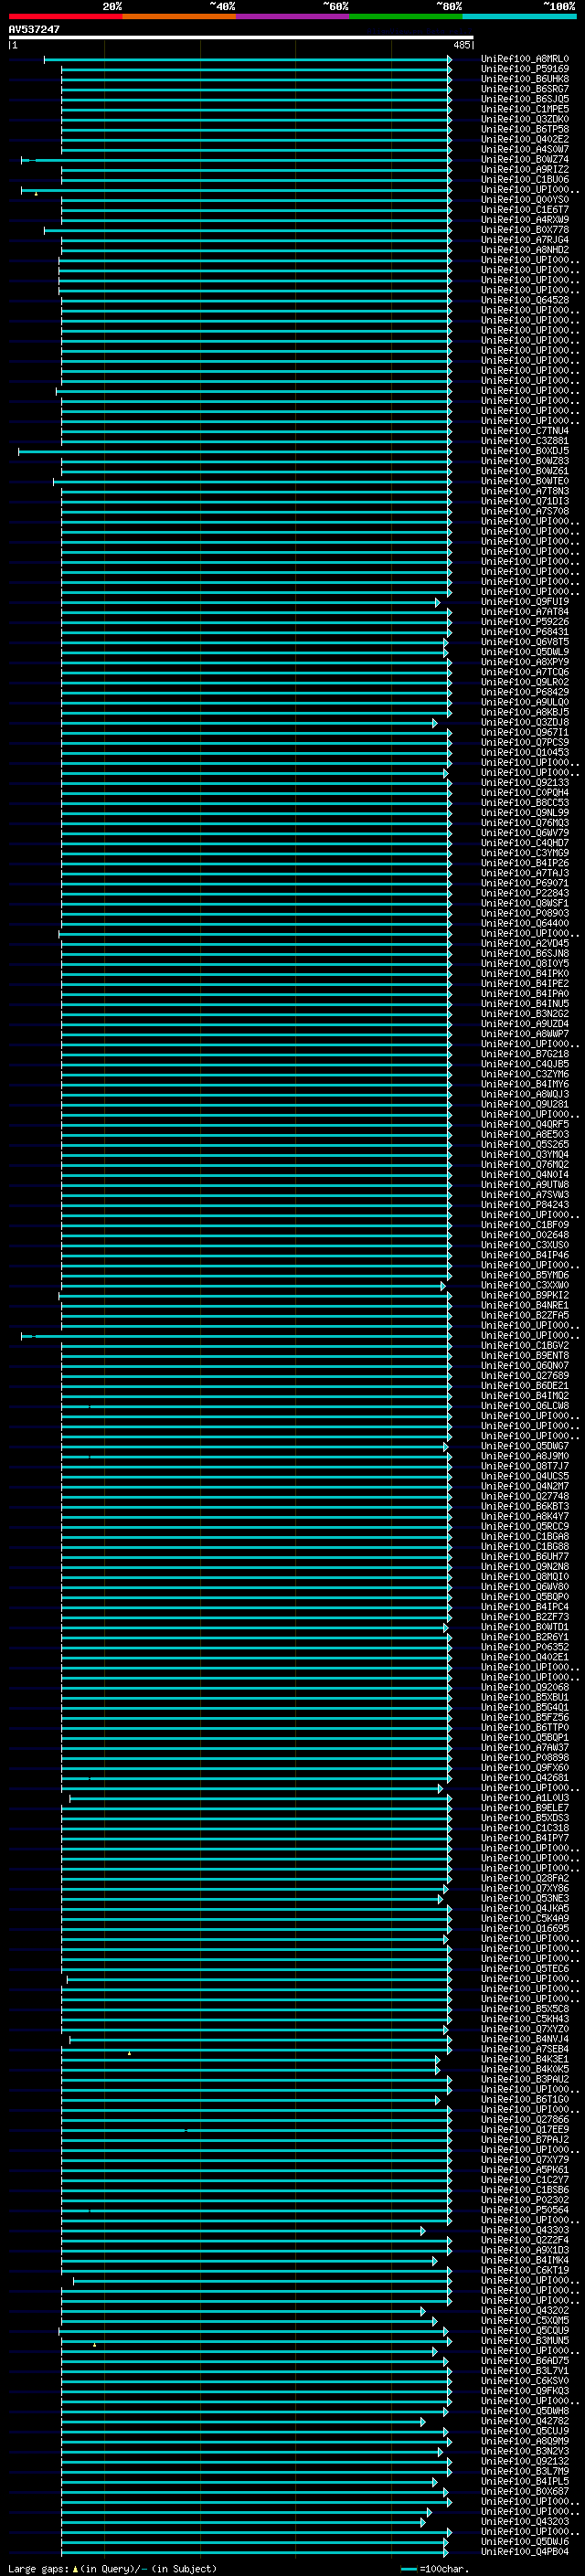Viewport: 585px width, 2576px height.
Task: Click the ruler end position label 485
Action: click(x=461, y=45)
